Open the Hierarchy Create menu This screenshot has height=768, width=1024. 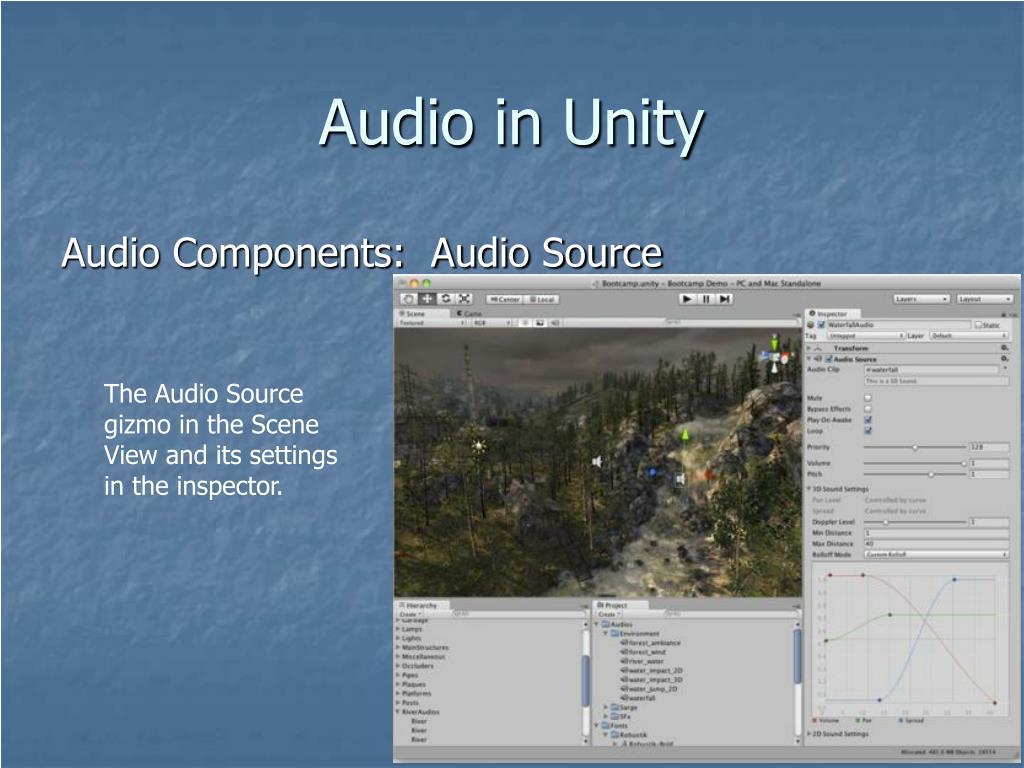(x=410, y=615)
